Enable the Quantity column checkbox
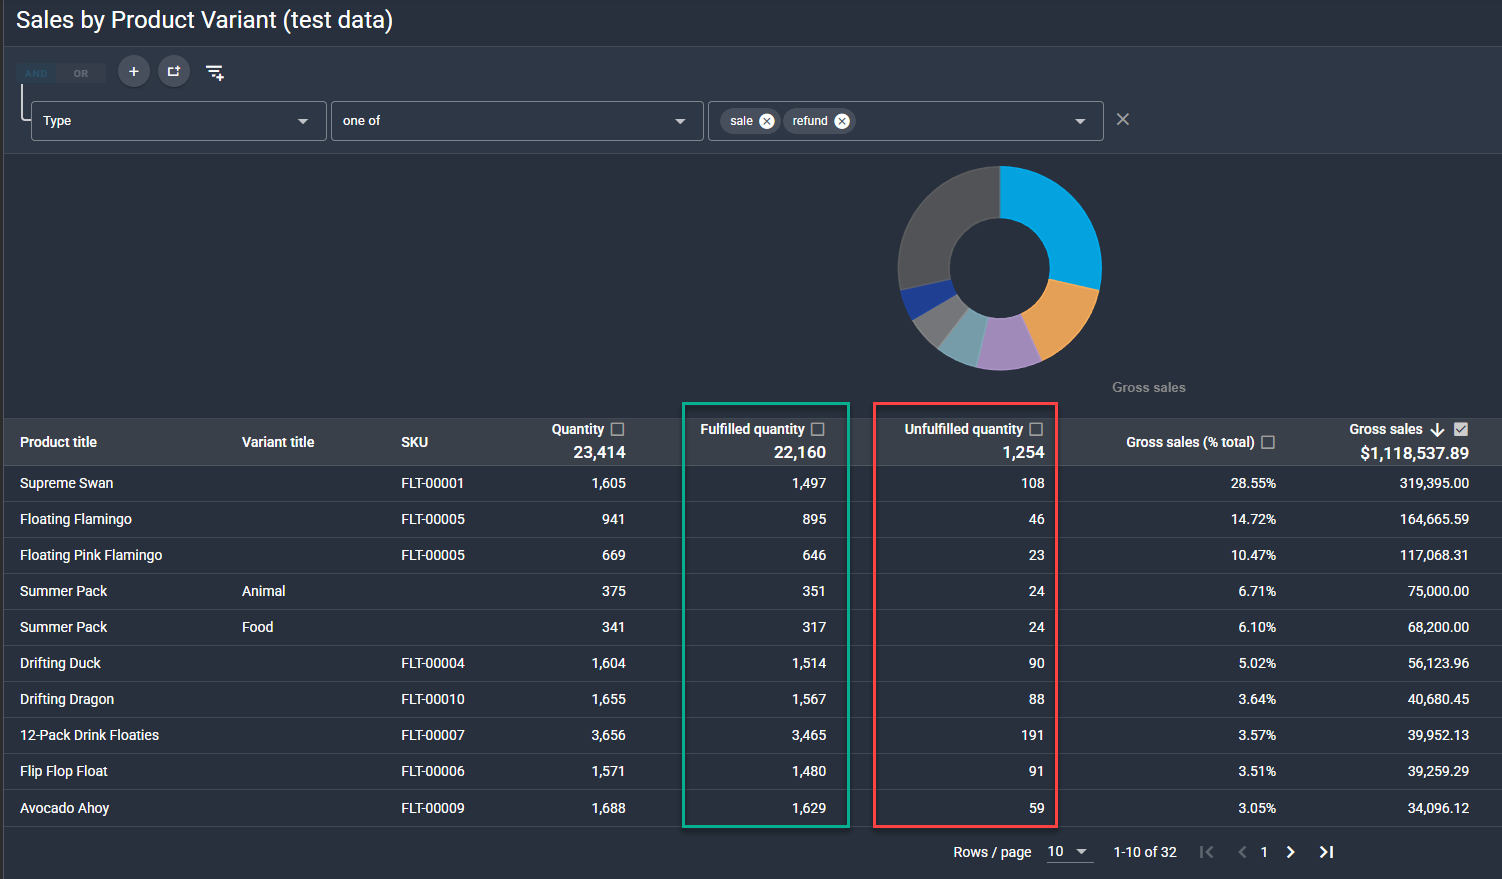Screen dimensions: 1502x879 coord(617,429)
